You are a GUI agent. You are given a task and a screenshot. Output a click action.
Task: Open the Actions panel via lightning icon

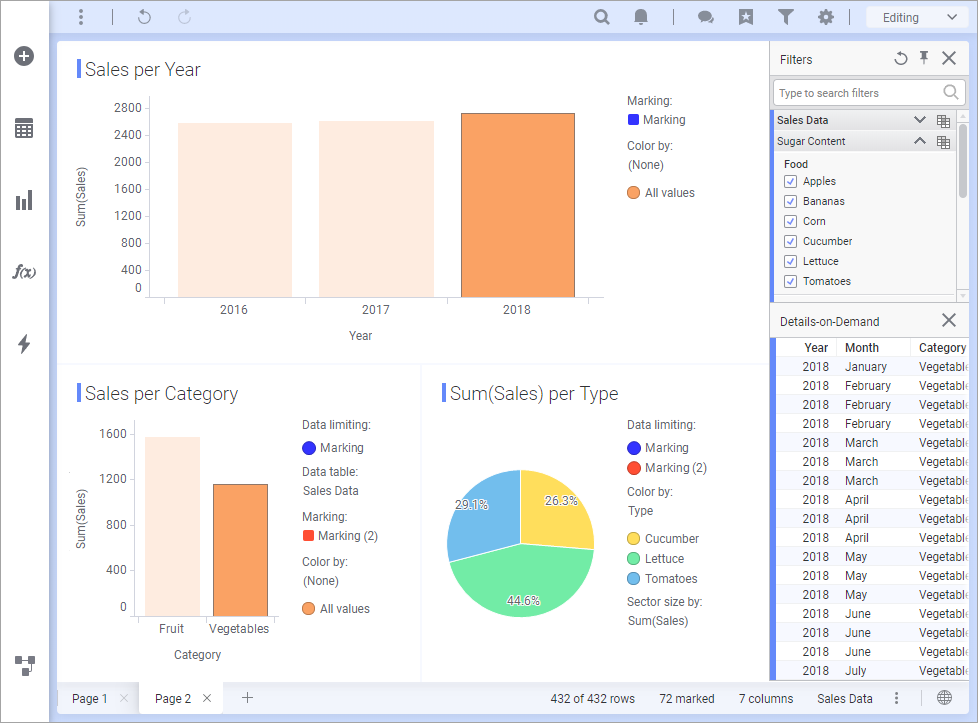(x=23, y=344)
